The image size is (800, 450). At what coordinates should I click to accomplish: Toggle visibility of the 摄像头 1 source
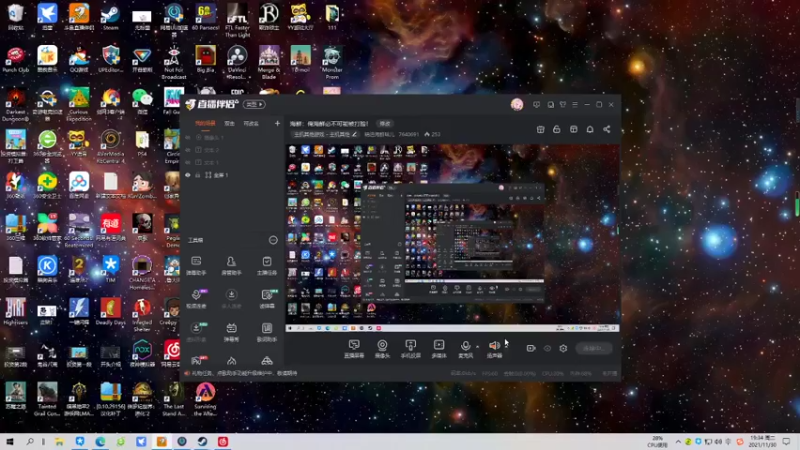pos(188,138)
